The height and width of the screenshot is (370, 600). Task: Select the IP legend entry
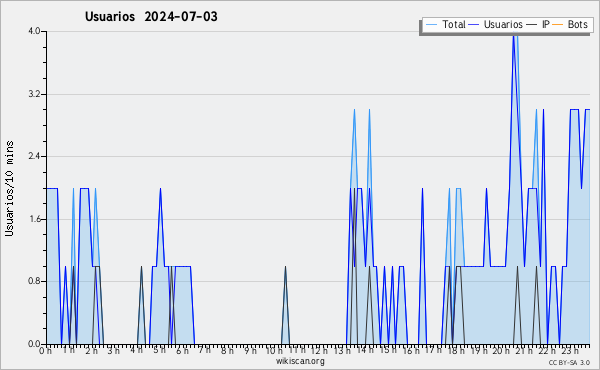point(538,25)
